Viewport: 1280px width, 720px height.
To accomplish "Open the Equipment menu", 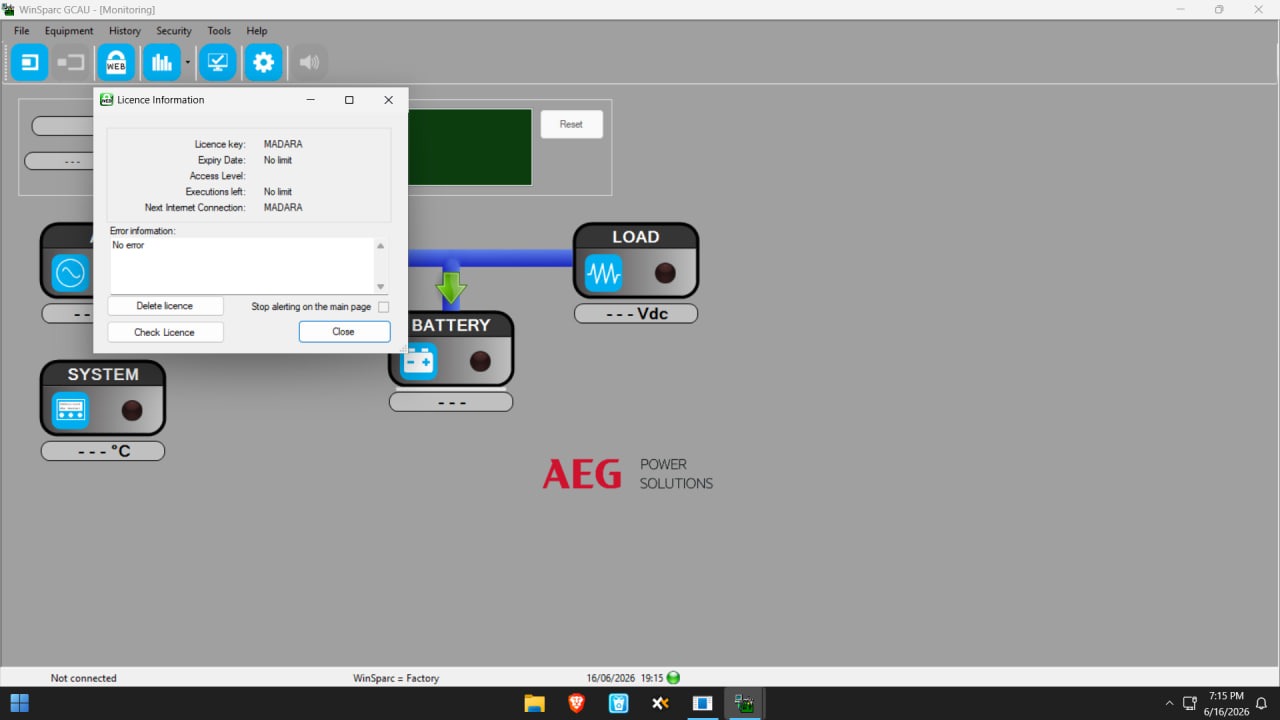I will 69,31.
